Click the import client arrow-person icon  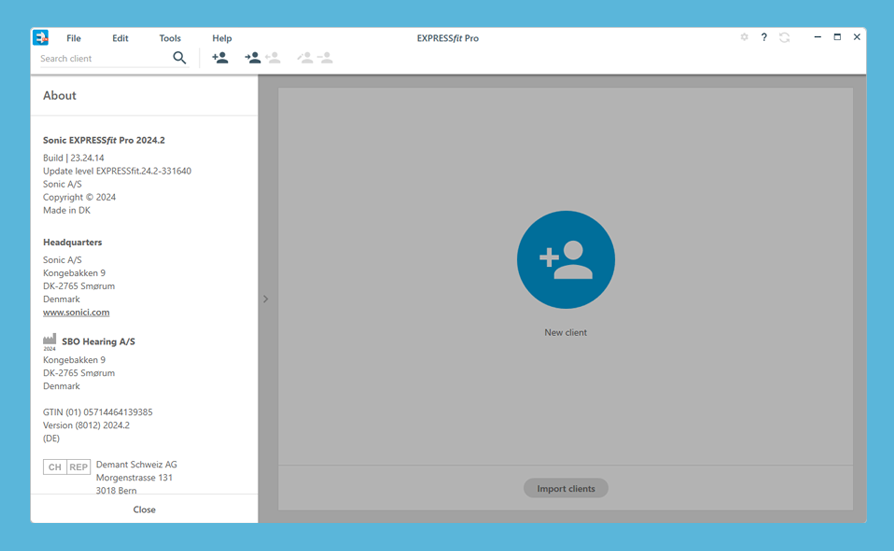point(253,58)
